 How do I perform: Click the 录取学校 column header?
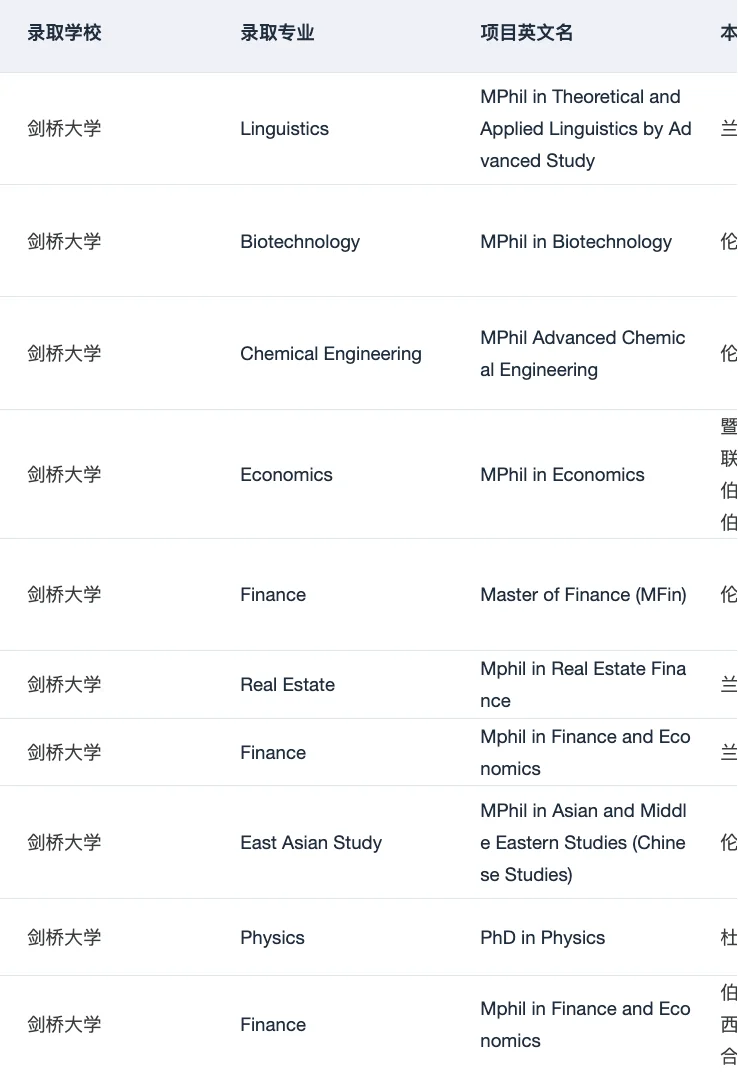click(64, 33)
